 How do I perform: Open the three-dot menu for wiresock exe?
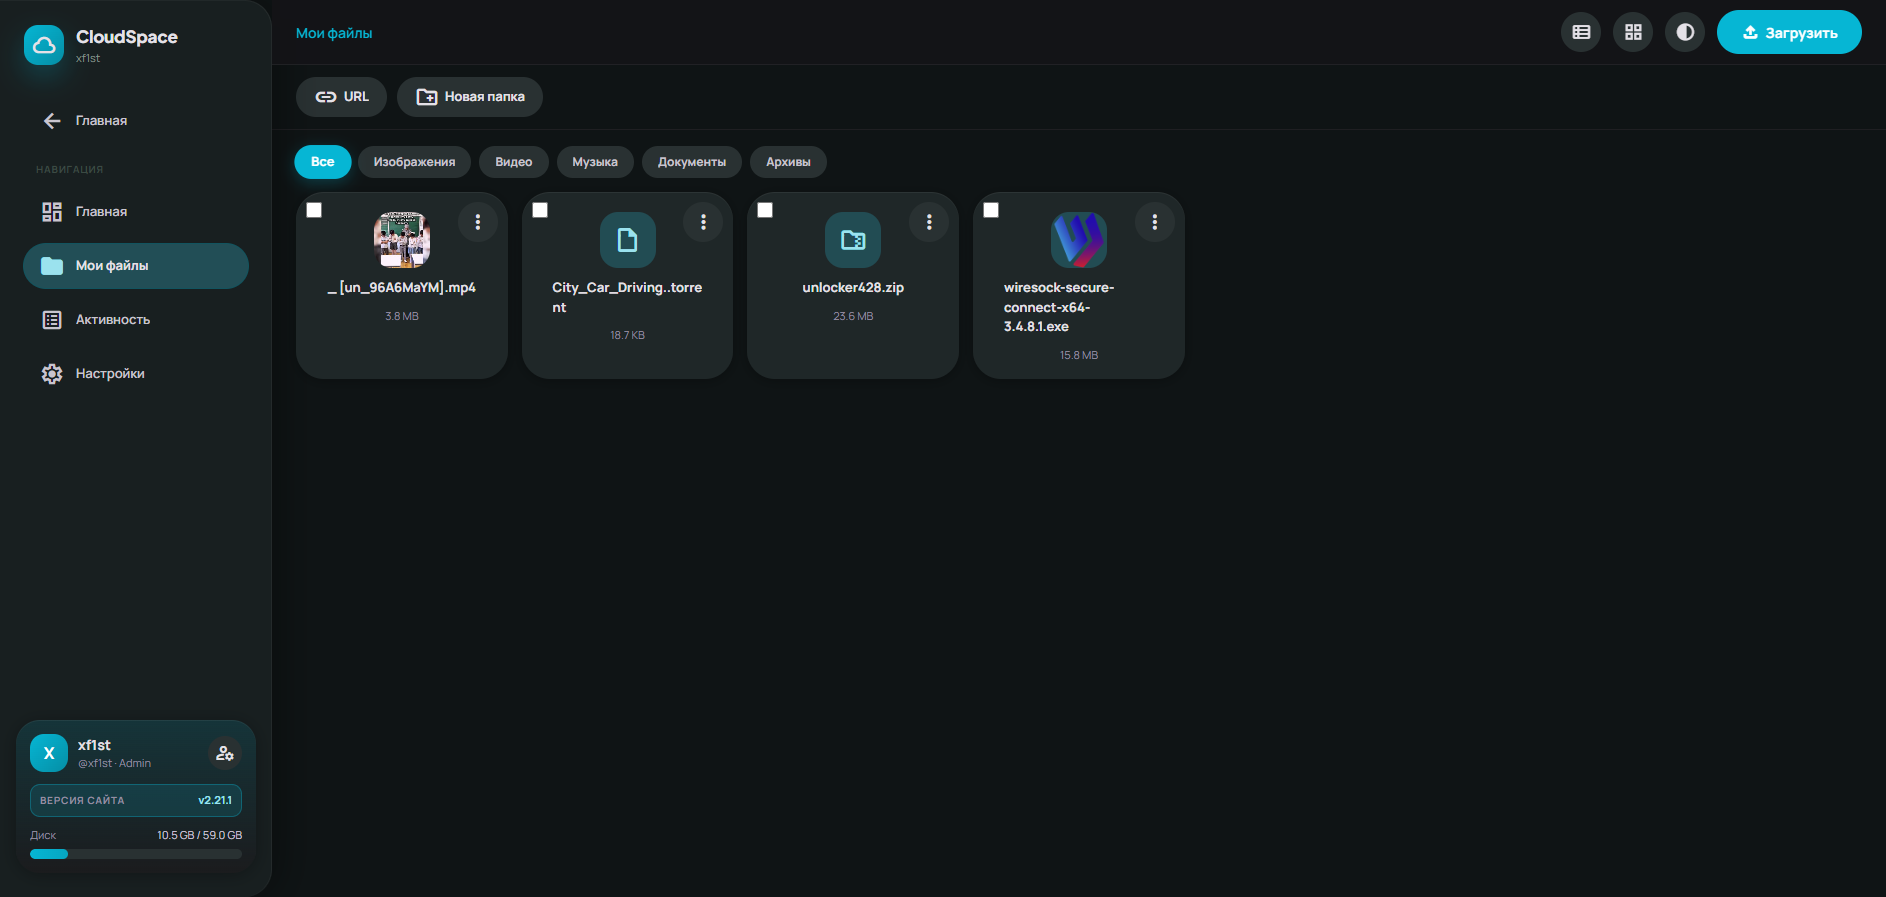[x=1154, y=222]
